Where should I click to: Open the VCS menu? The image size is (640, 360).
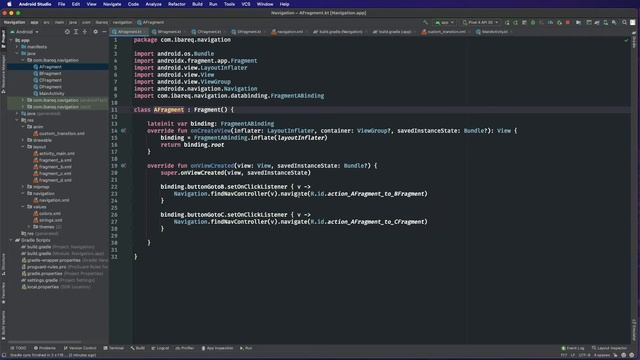point(246,4)
